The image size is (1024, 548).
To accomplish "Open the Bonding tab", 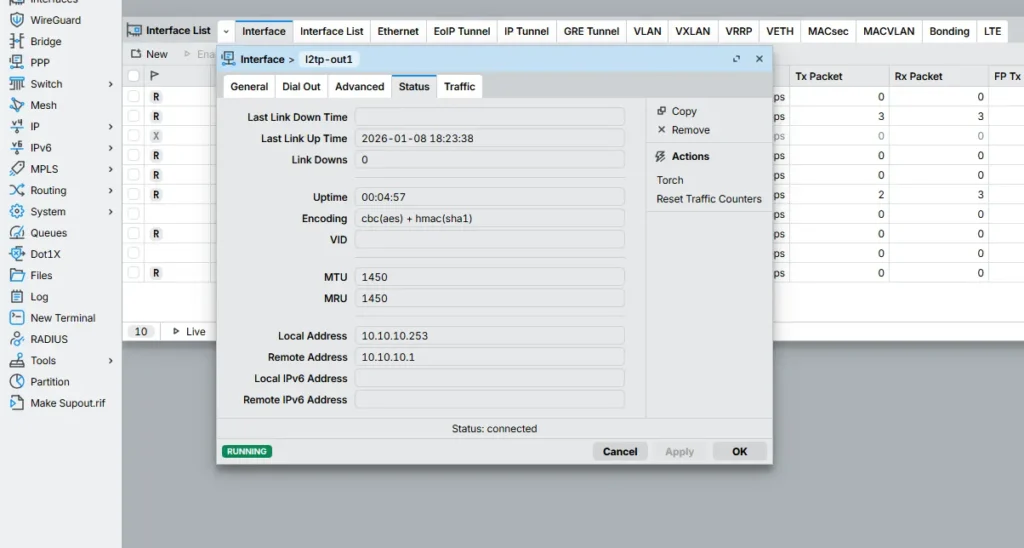I will coord(949,31).
